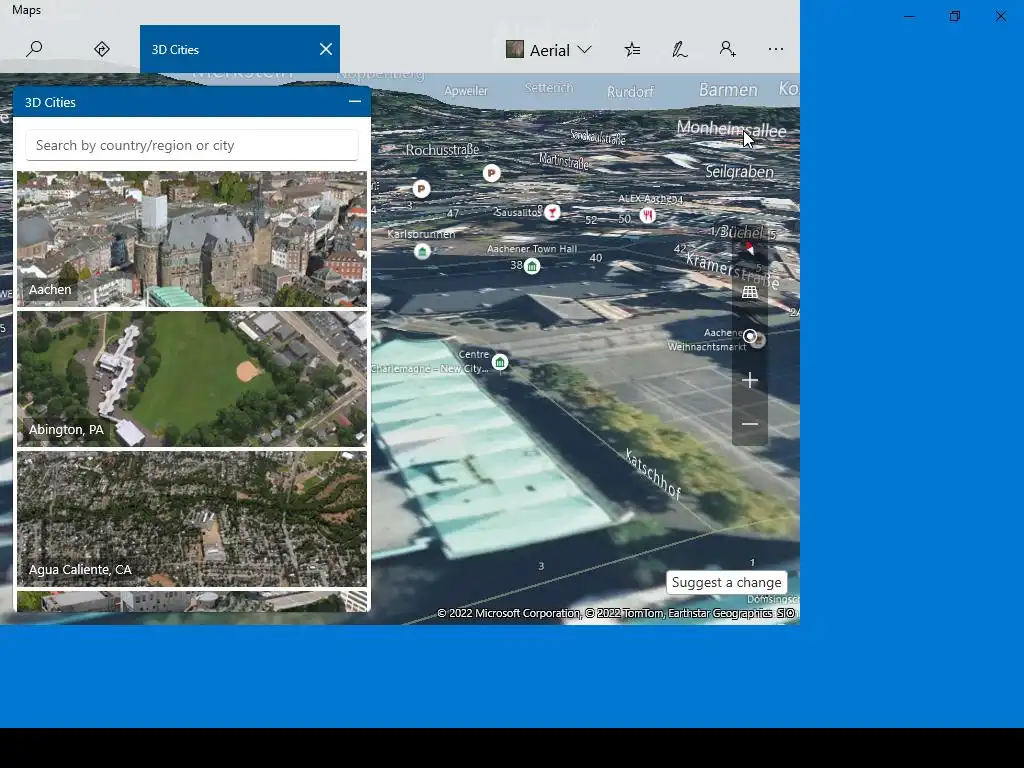Zoom in with the plus button
Viewport: 1024px width, 768px height.
coord(750,380)
